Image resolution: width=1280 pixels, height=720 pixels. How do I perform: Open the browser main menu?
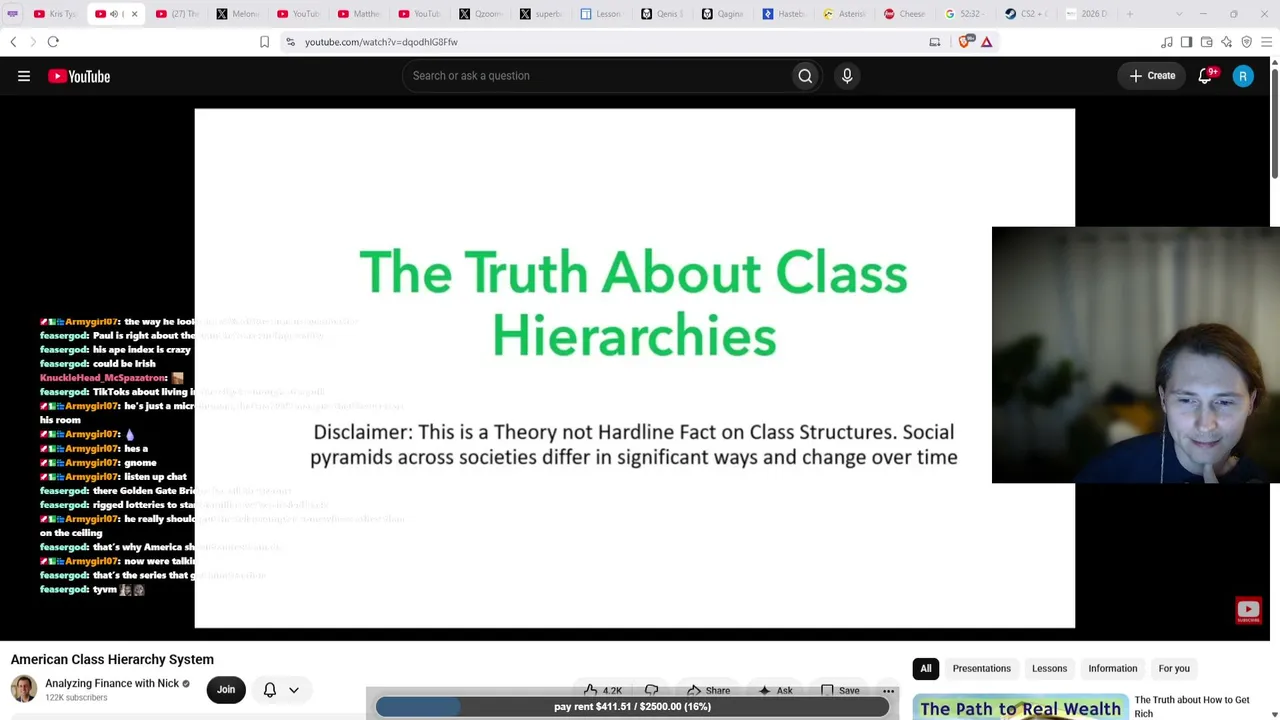coord(1267,42)
